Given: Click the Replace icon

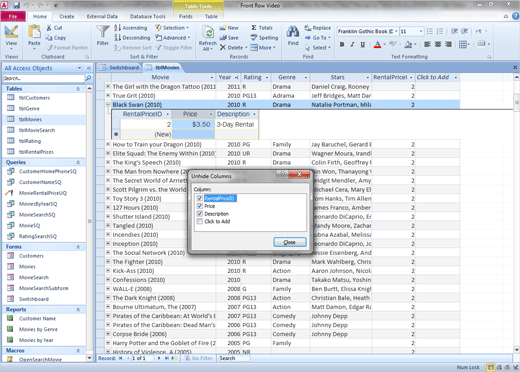Looking at the screenshot, I should (308, 28).
